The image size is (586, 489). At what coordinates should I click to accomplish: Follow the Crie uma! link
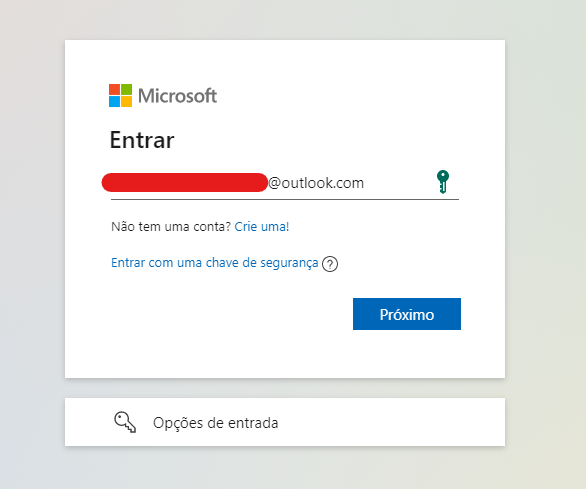[x=262, y=227]
